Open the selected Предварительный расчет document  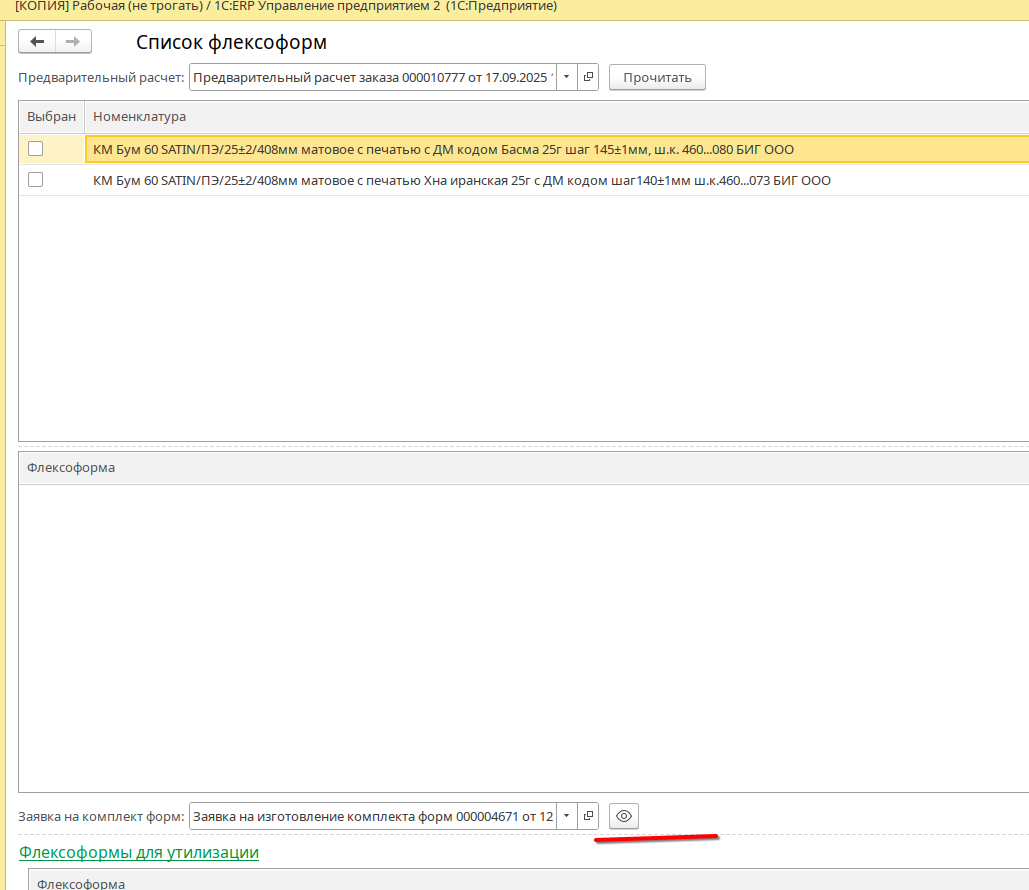[588, 77]
